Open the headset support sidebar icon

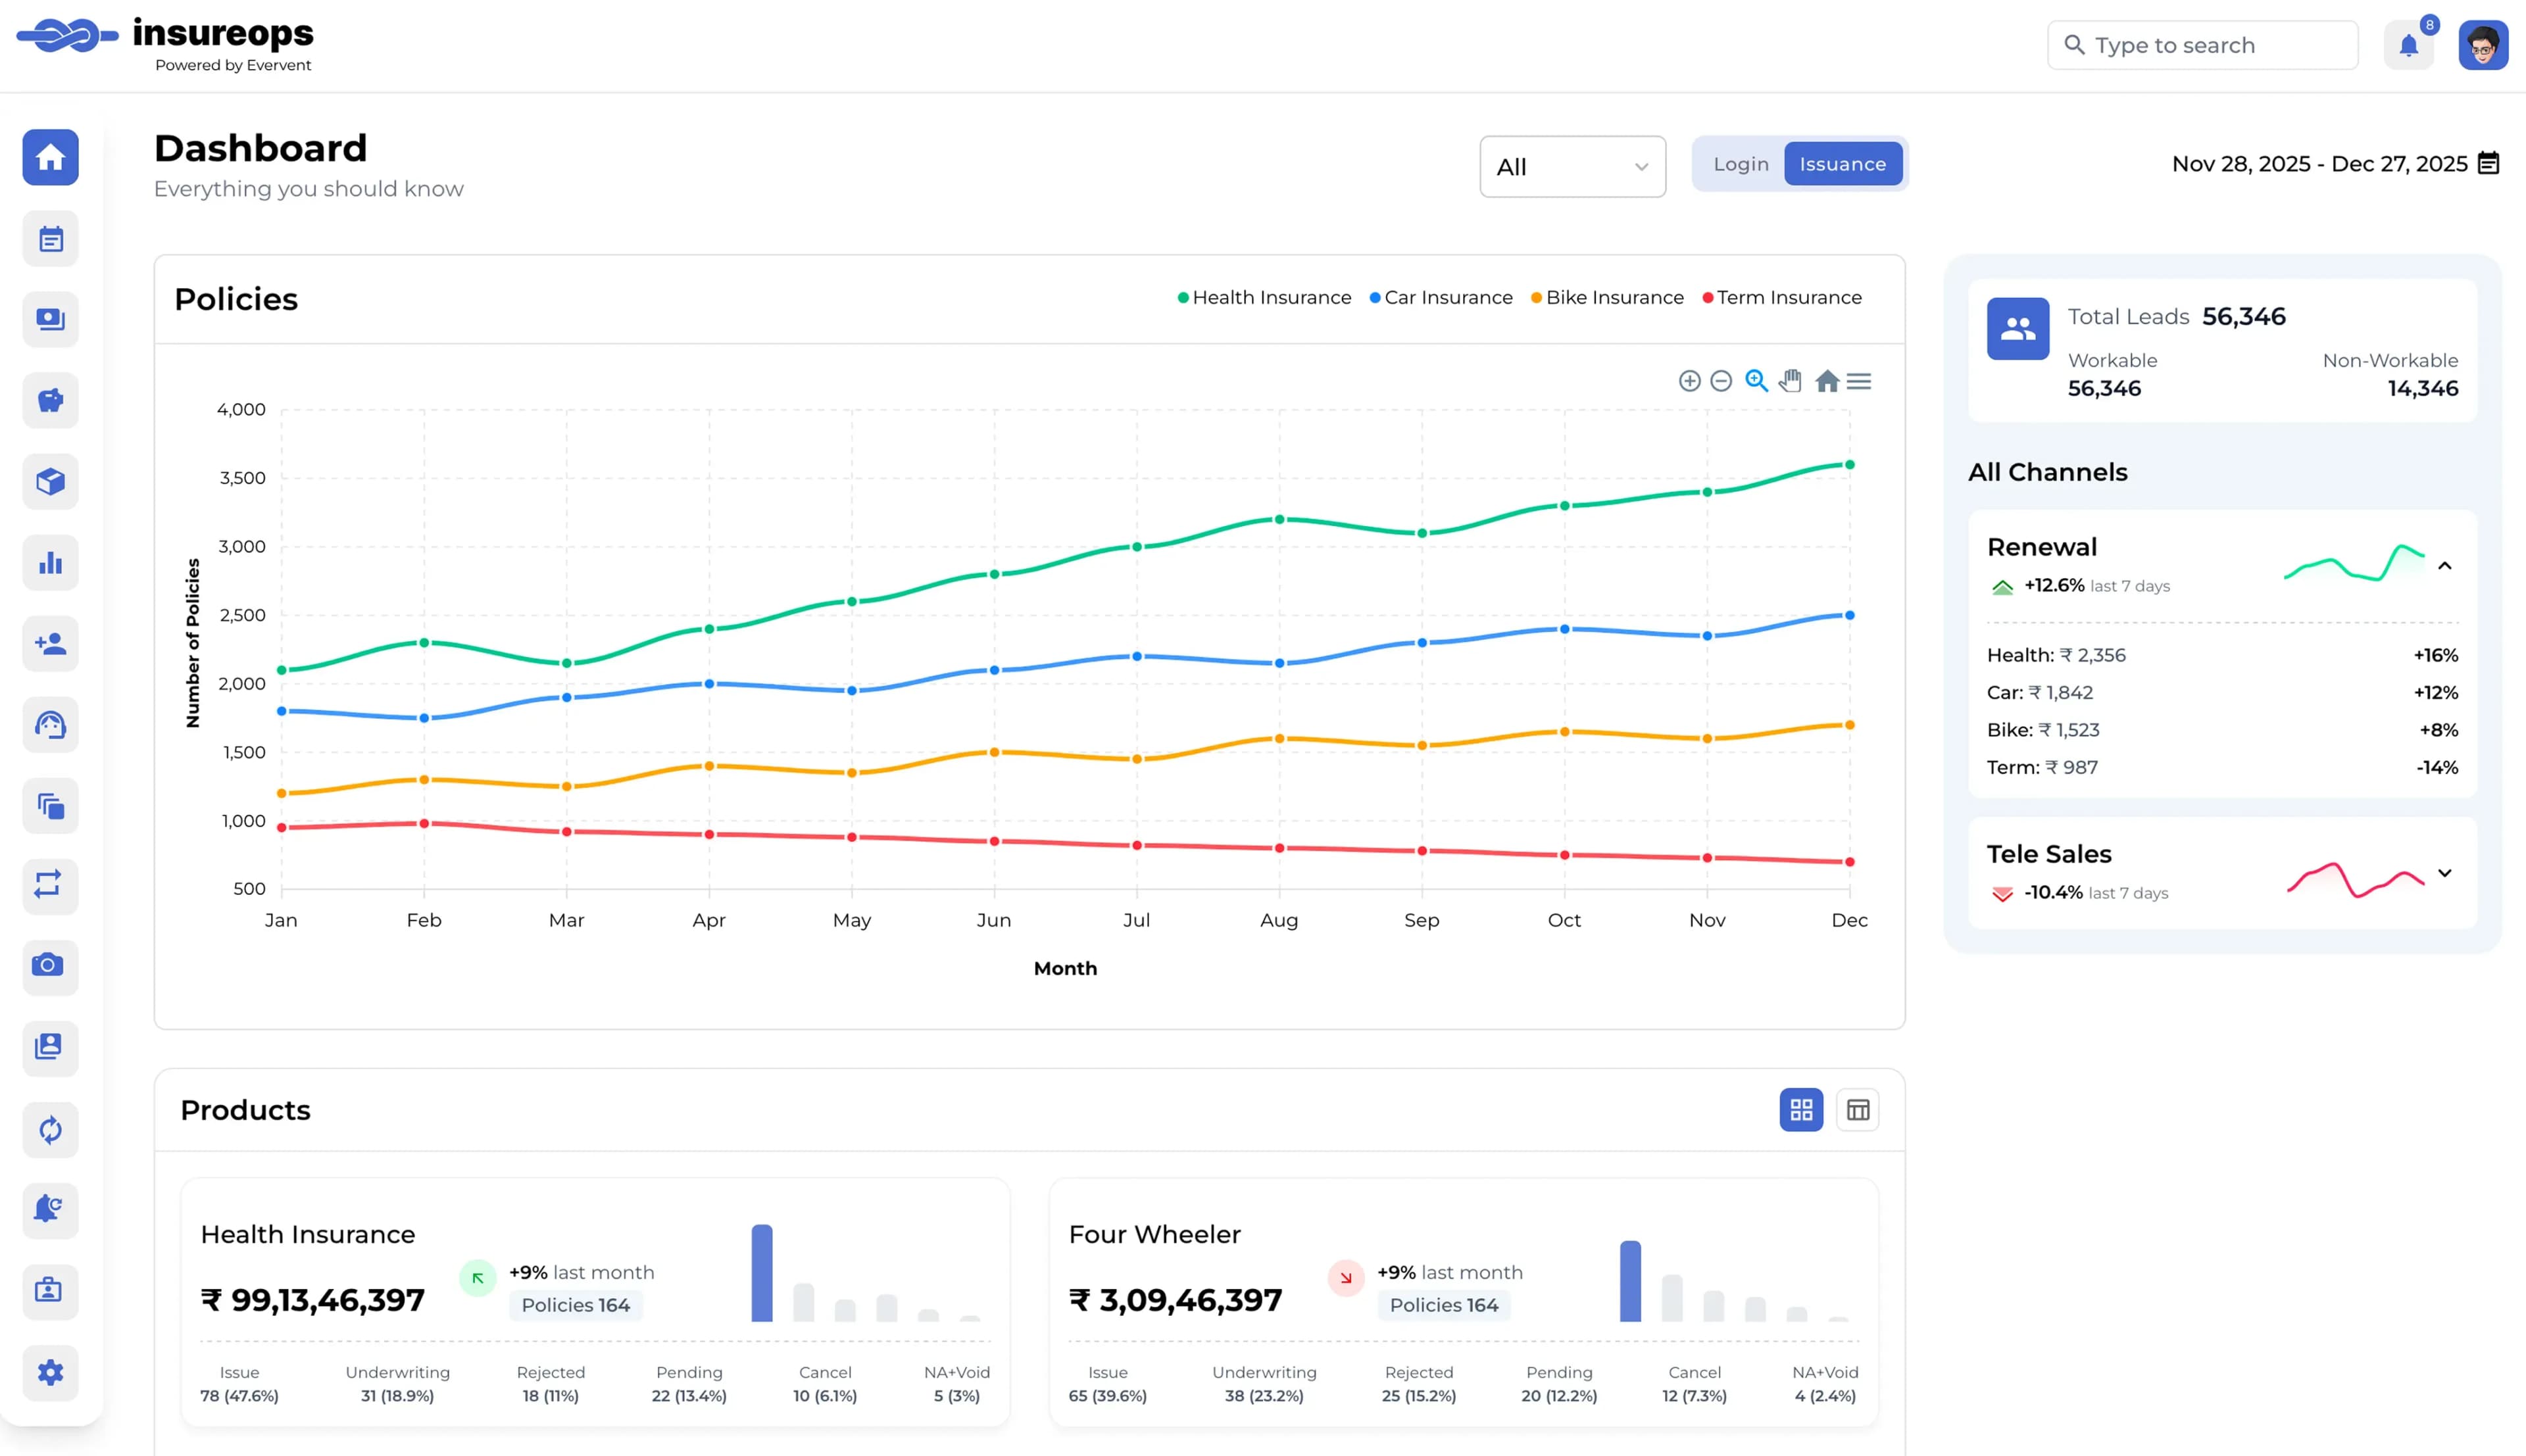(x=50, y=725)
